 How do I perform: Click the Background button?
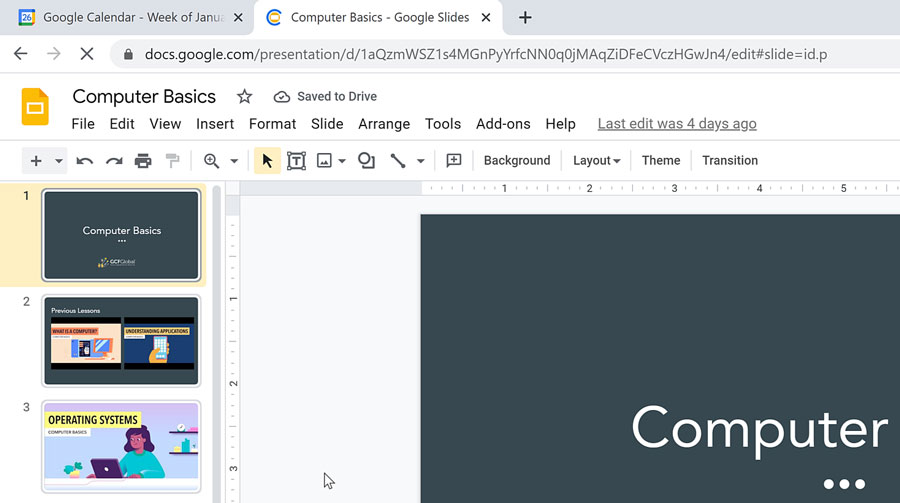point(517,160)
